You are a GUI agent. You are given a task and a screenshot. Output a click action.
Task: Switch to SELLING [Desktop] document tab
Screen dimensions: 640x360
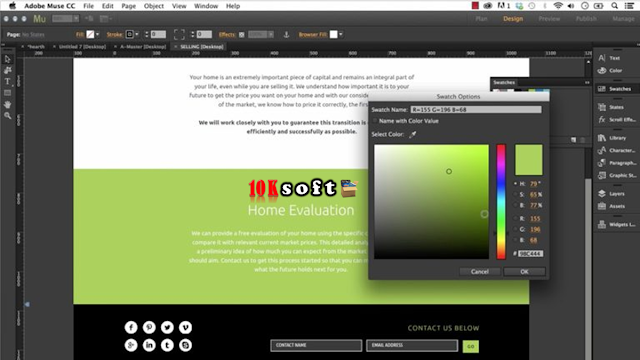tap(202, 47)
